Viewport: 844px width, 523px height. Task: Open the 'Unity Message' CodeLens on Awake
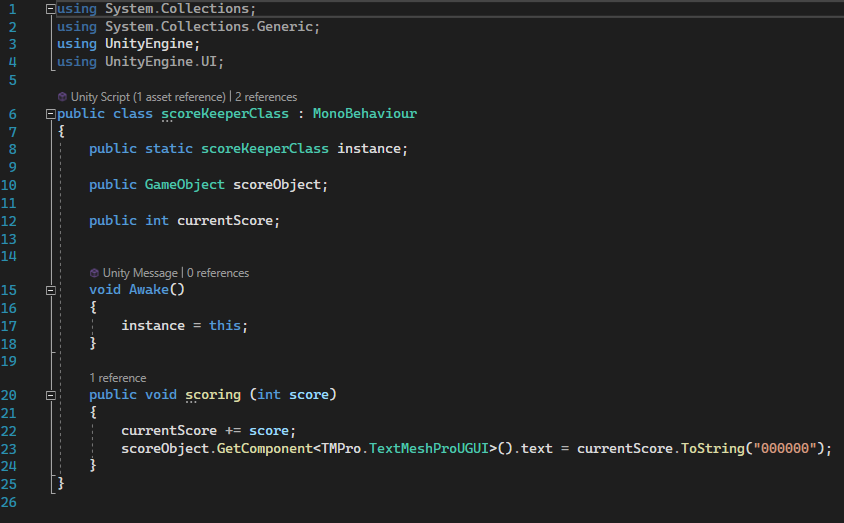pos(140,273)
